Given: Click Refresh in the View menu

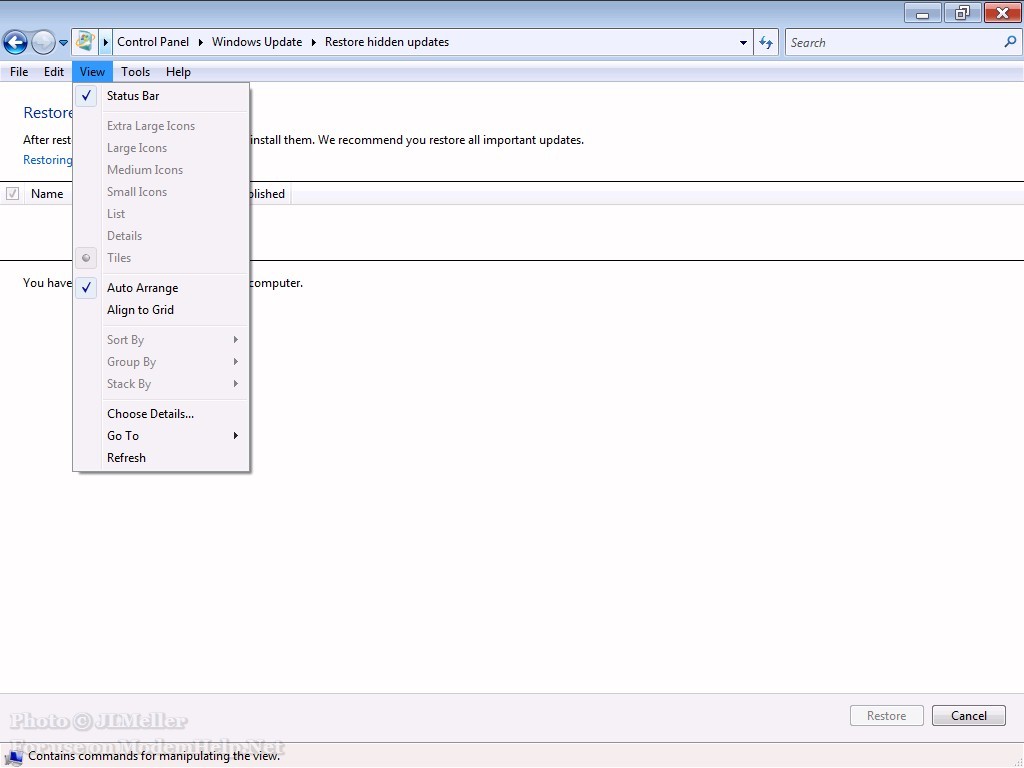Looking at the screenshot, I should point(161,458).
